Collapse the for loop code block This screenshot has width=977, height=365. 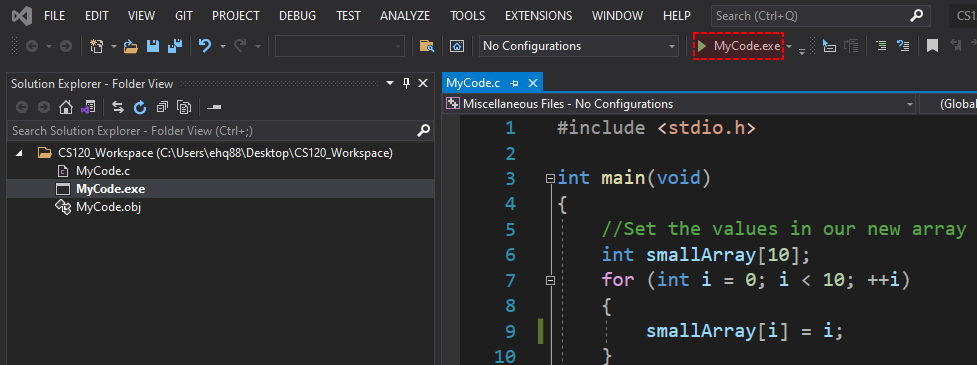coord(550,281)
